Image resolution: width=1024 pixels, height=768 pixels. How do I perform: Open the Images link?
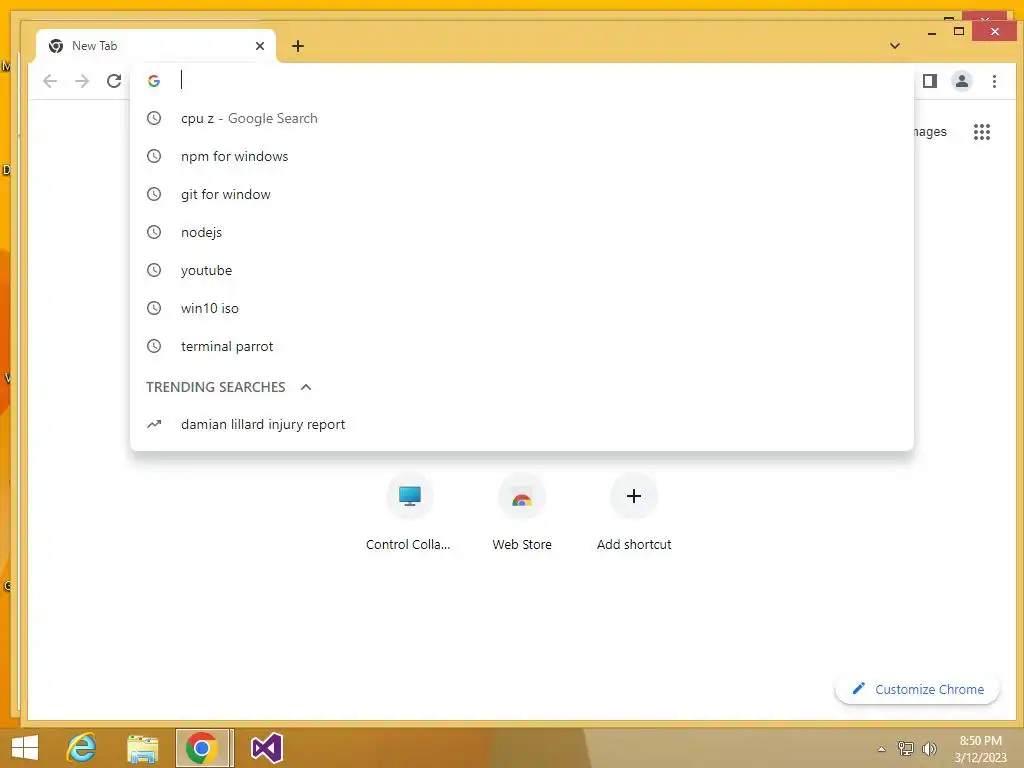click(929, 132)
